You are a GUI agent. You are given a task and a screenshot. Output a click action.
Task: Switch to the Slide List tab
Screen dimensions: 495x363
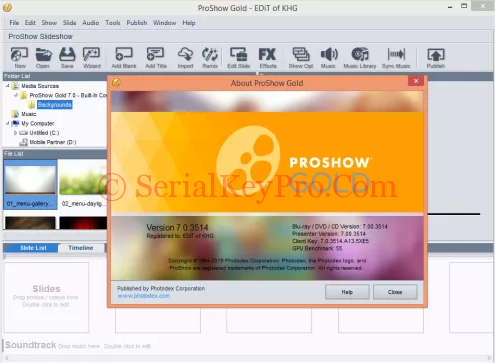[x=33, y=248]
